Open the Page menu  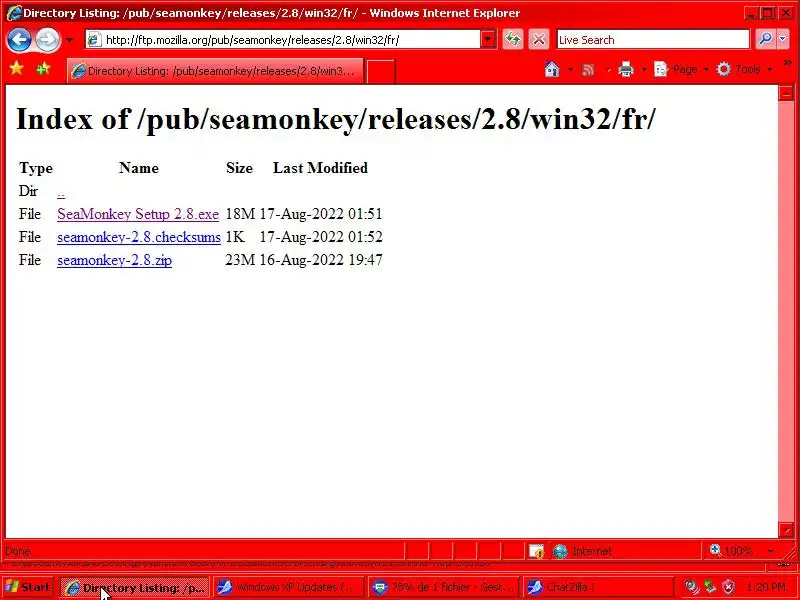pos(682,69)
